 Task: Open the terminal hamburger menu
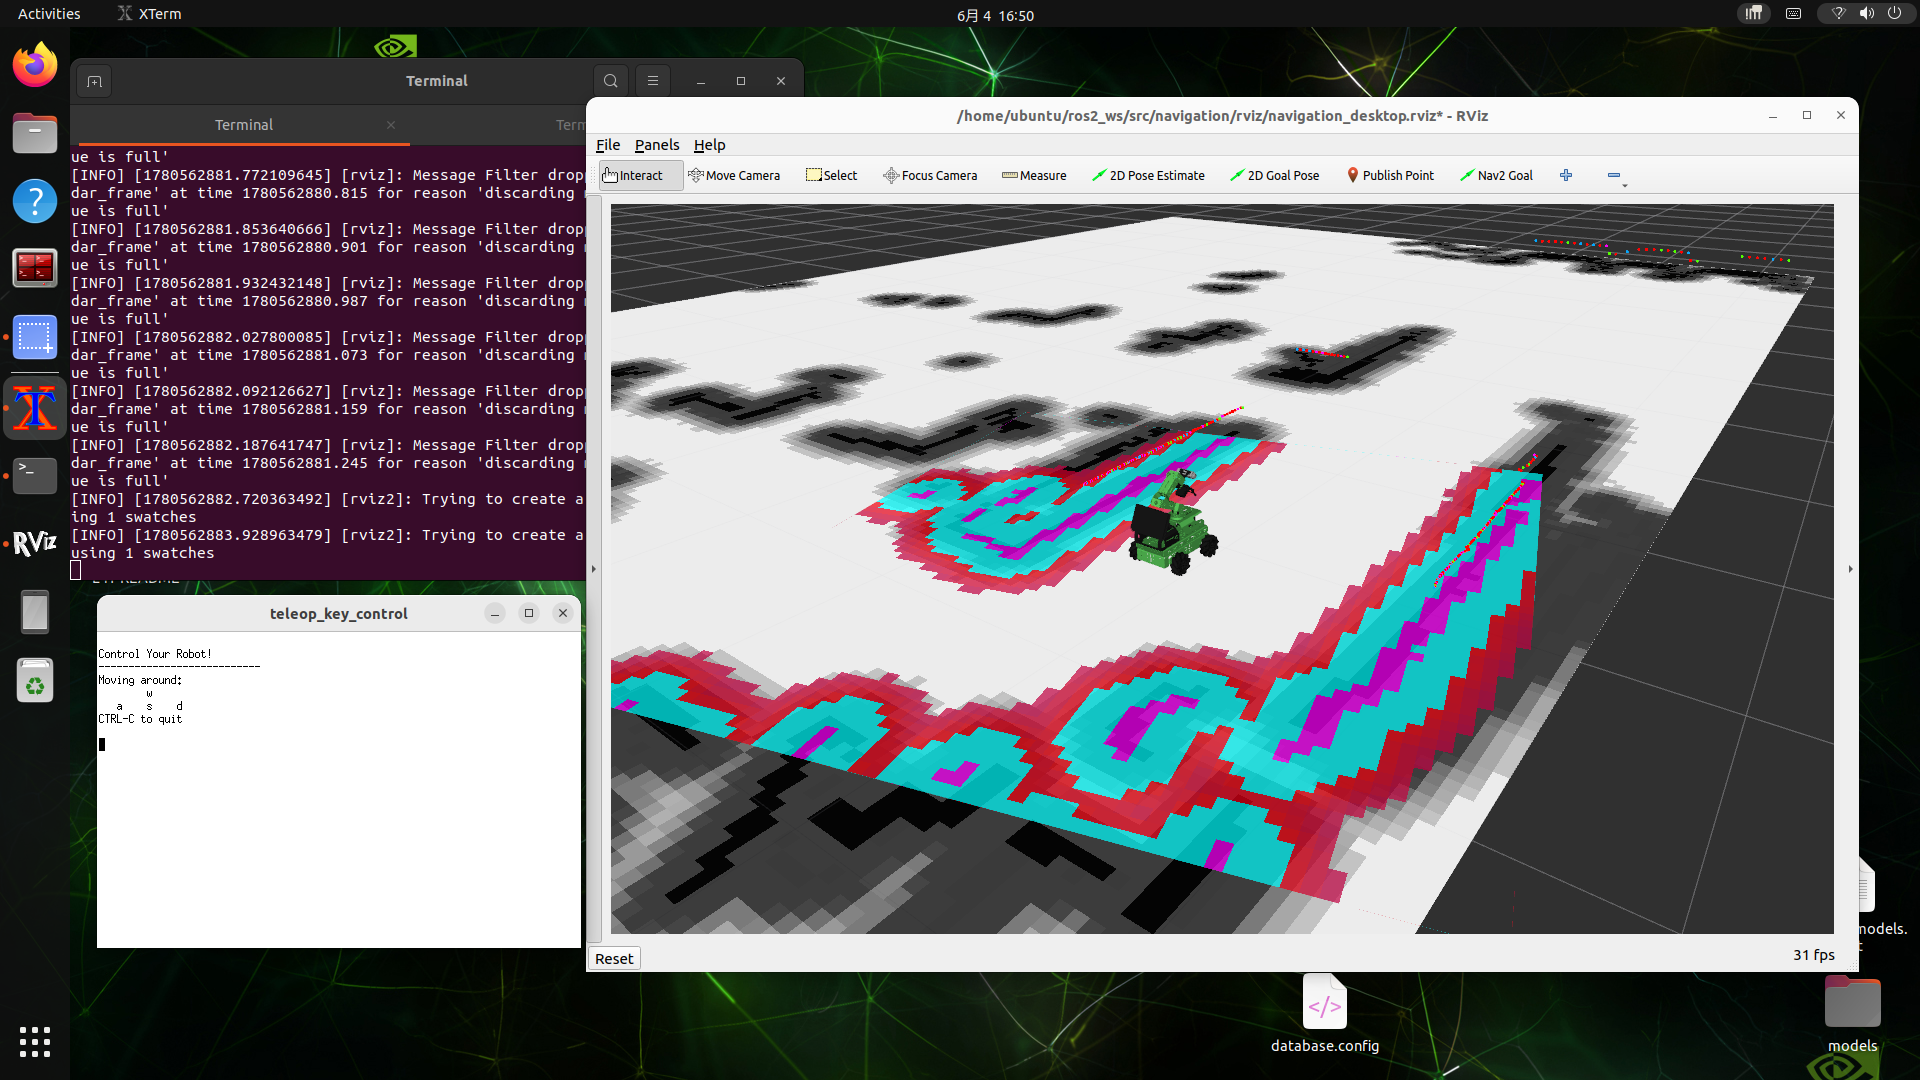click(653, 81)
